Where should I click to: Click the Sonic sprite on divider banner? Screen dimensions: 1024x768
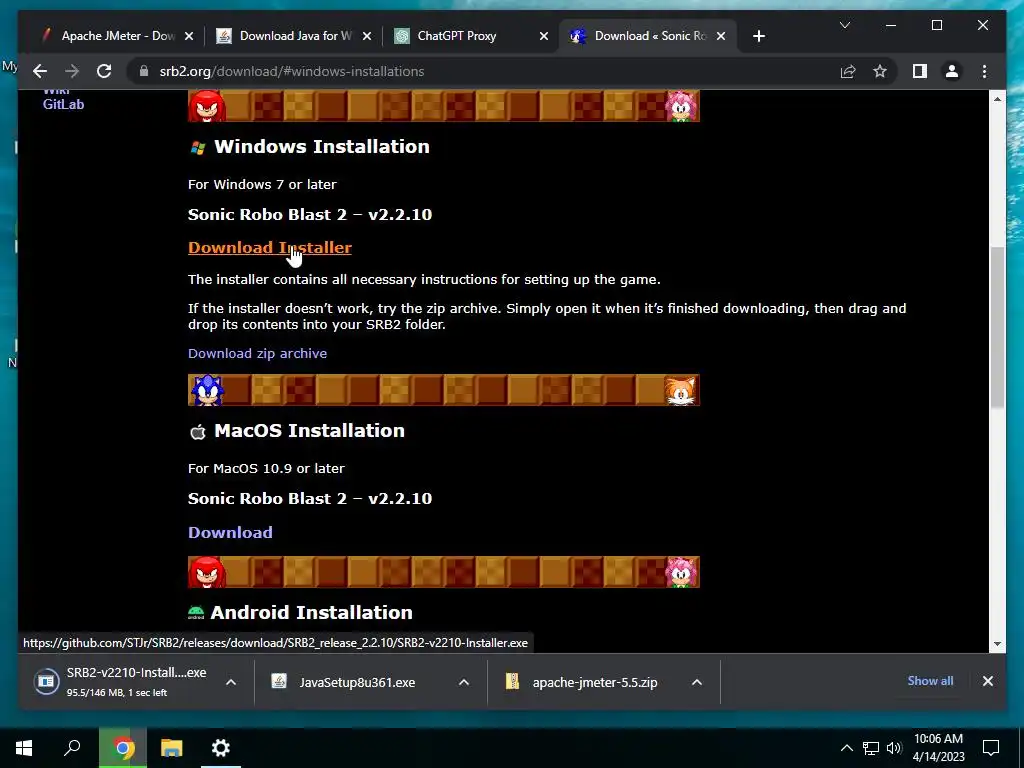coord(207,390)
